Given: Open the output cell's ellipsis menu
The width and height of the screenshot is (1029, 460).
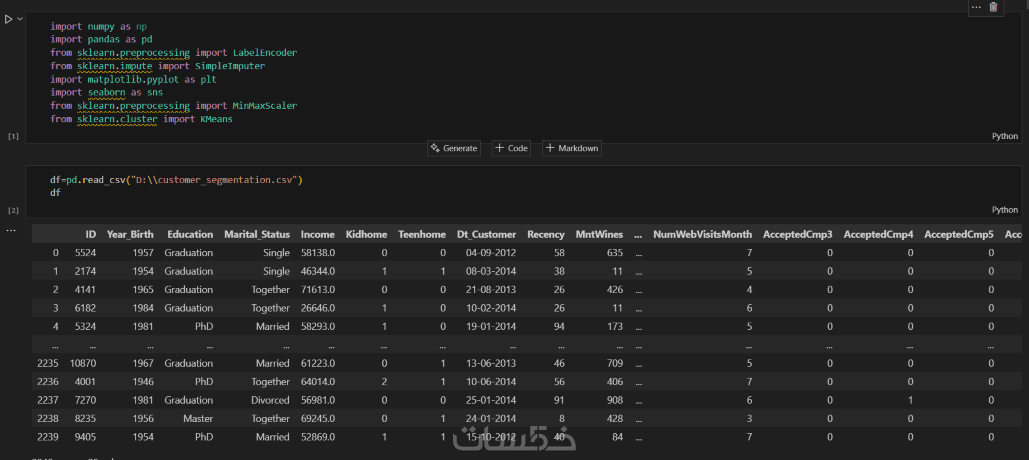Looking at the screenshot, I should click(x=11, y=231).
